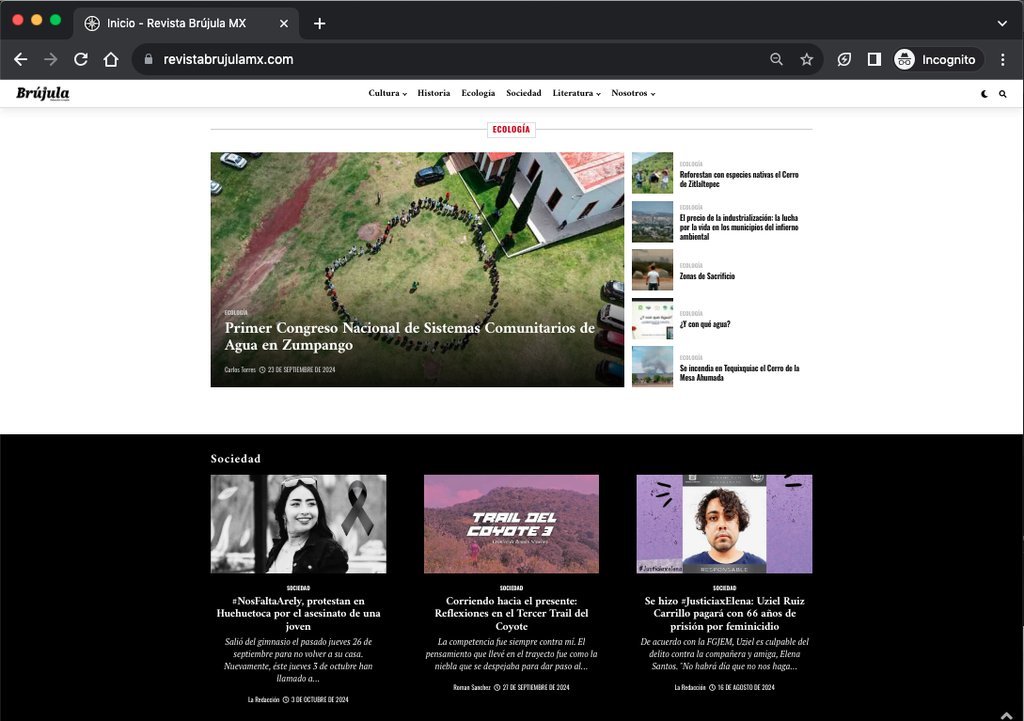The height and width of the screenshot is (721, 1024).
Task: Expand the tab search chevron
Action: pyautogui.click(x=1002, y=24)
